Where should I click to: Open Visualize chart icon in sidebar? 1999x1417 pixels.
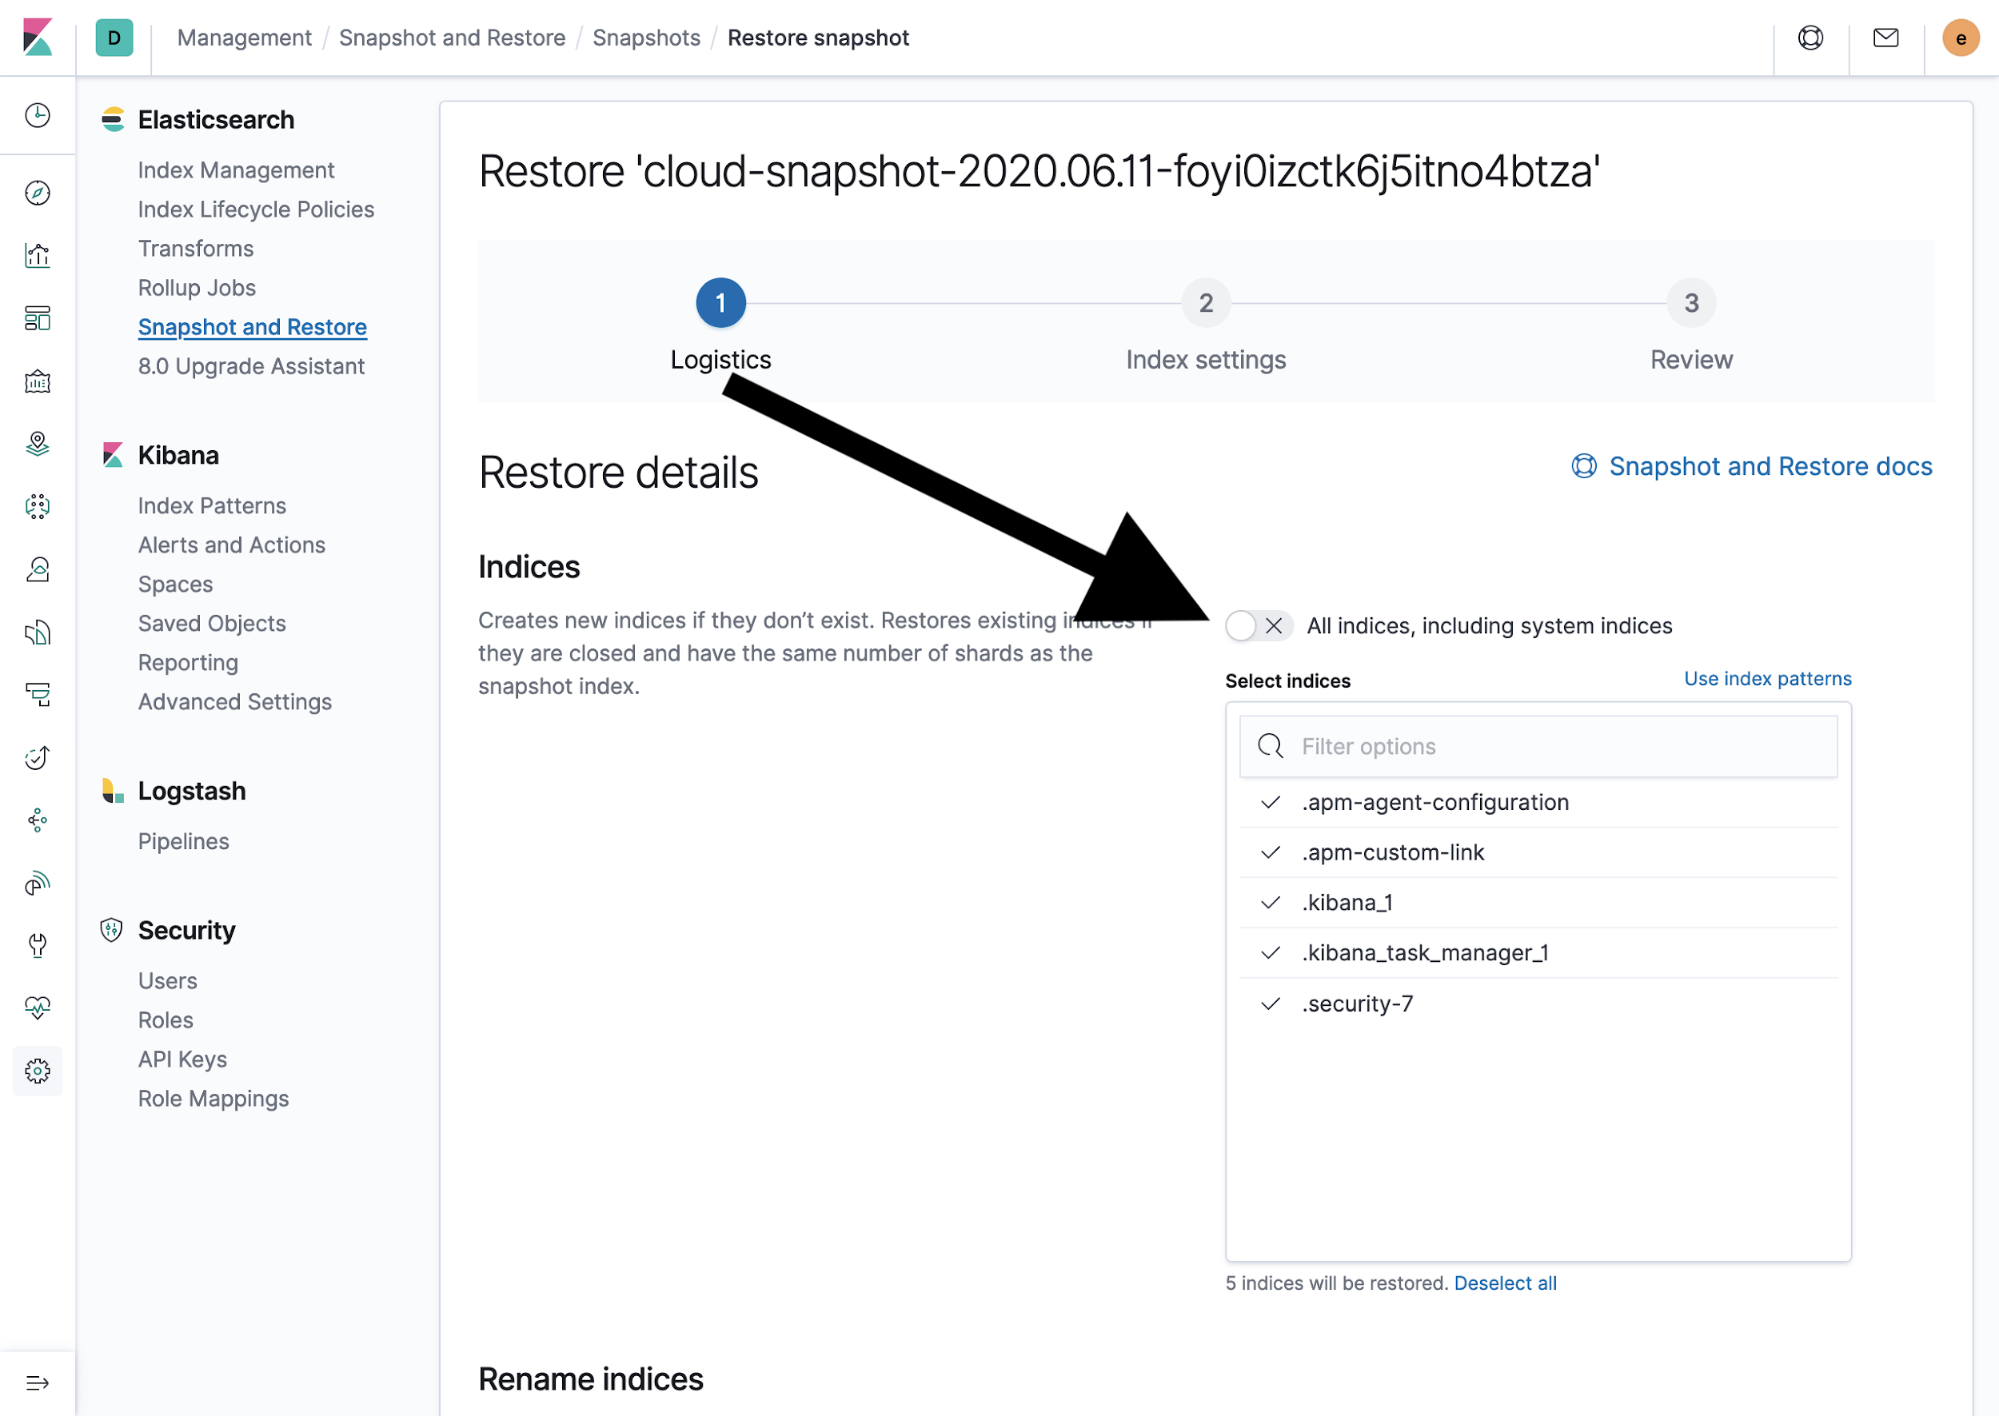tap(38, 256)
